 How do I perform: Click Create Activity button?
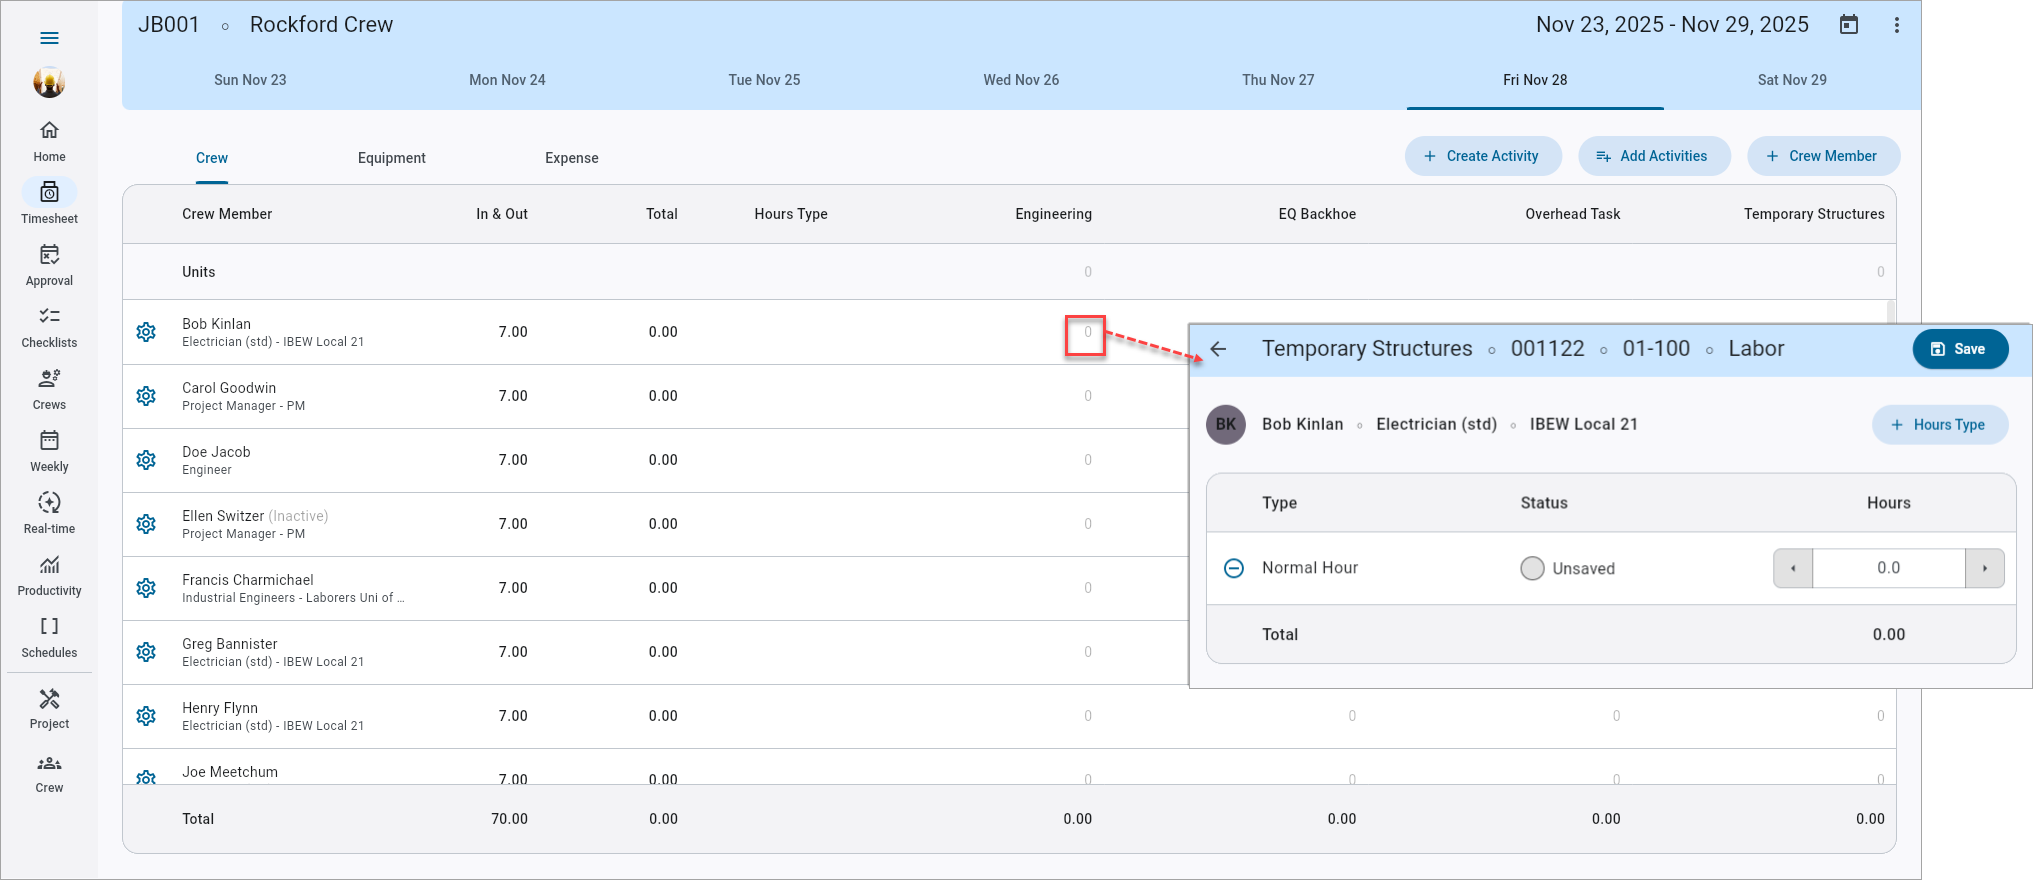tap(1483, 156)
